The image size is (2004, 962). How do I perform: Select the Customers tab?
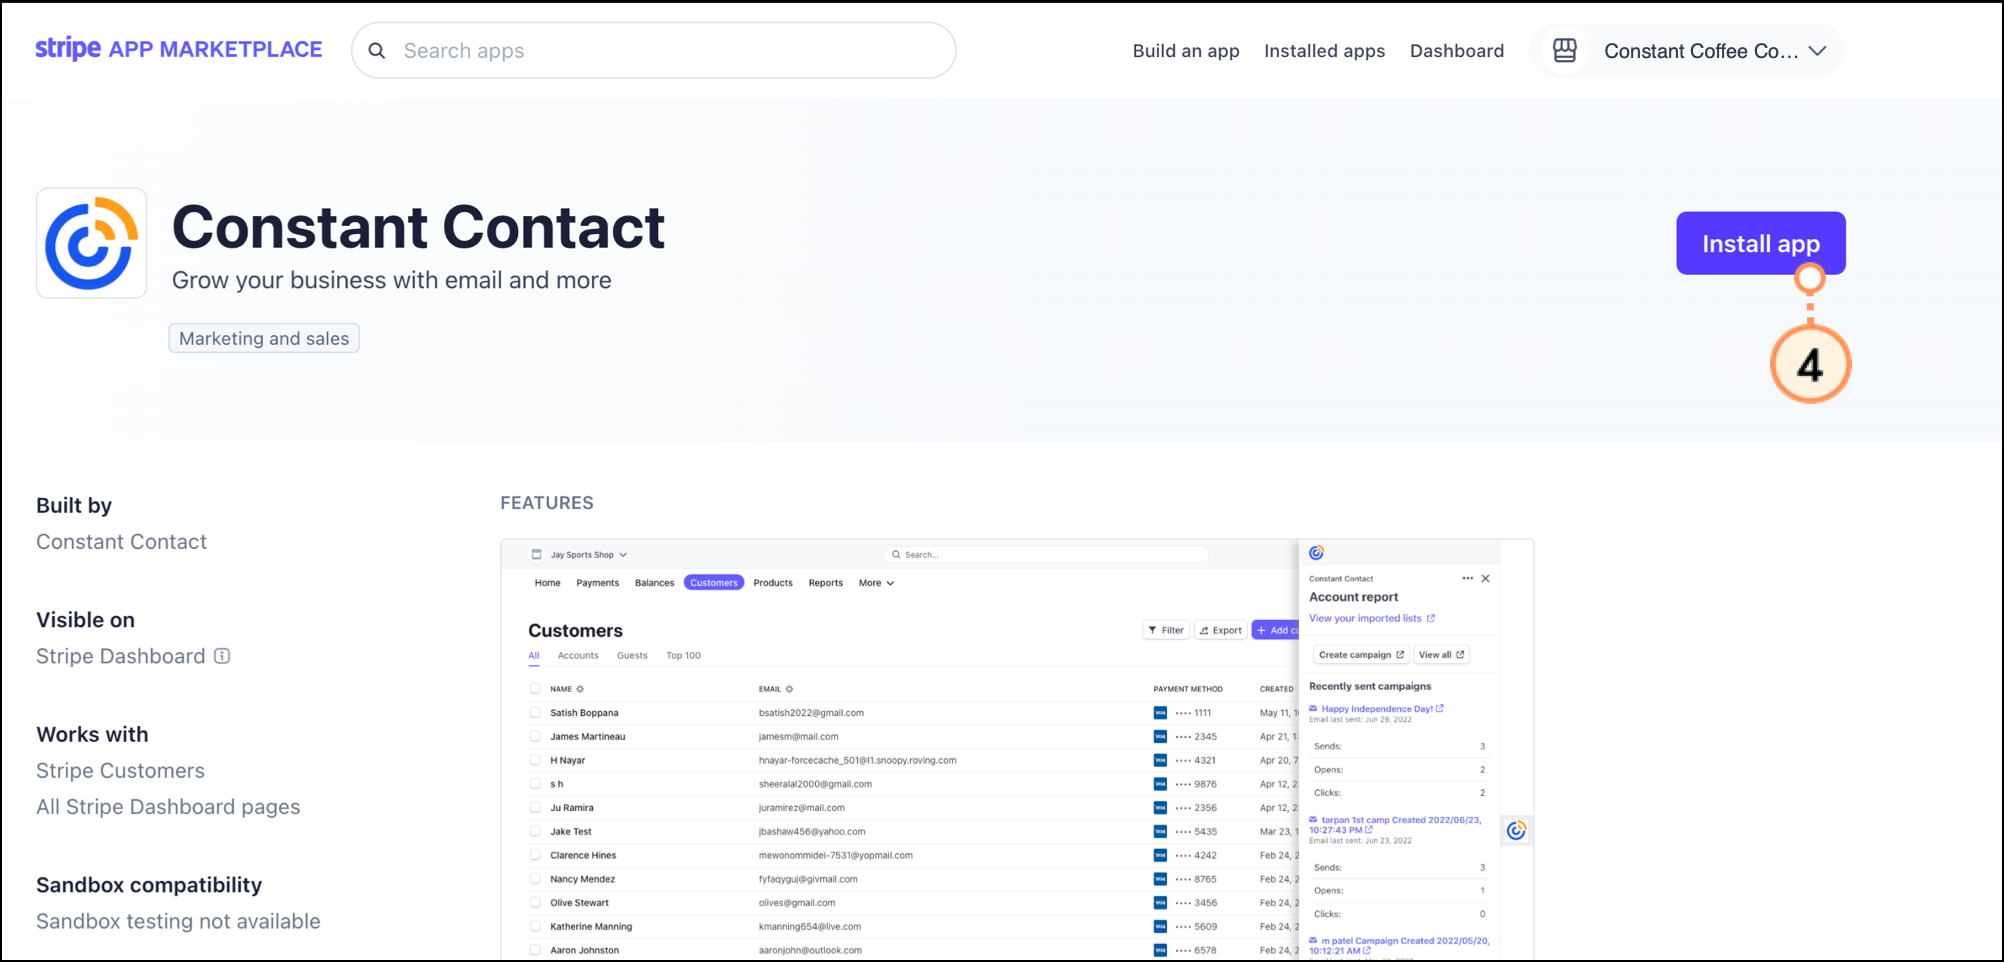[714, 583]
